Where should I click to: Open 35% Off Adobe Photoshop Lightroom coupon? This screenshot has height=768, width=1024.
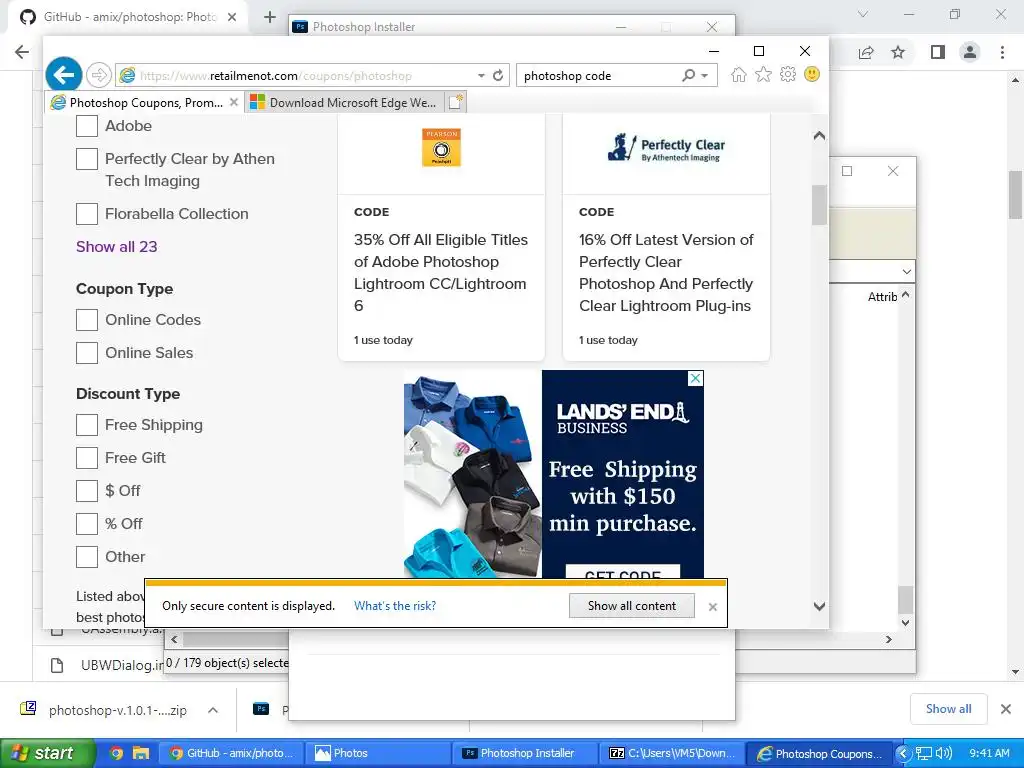pyautogui.click(x=440, y=273)
